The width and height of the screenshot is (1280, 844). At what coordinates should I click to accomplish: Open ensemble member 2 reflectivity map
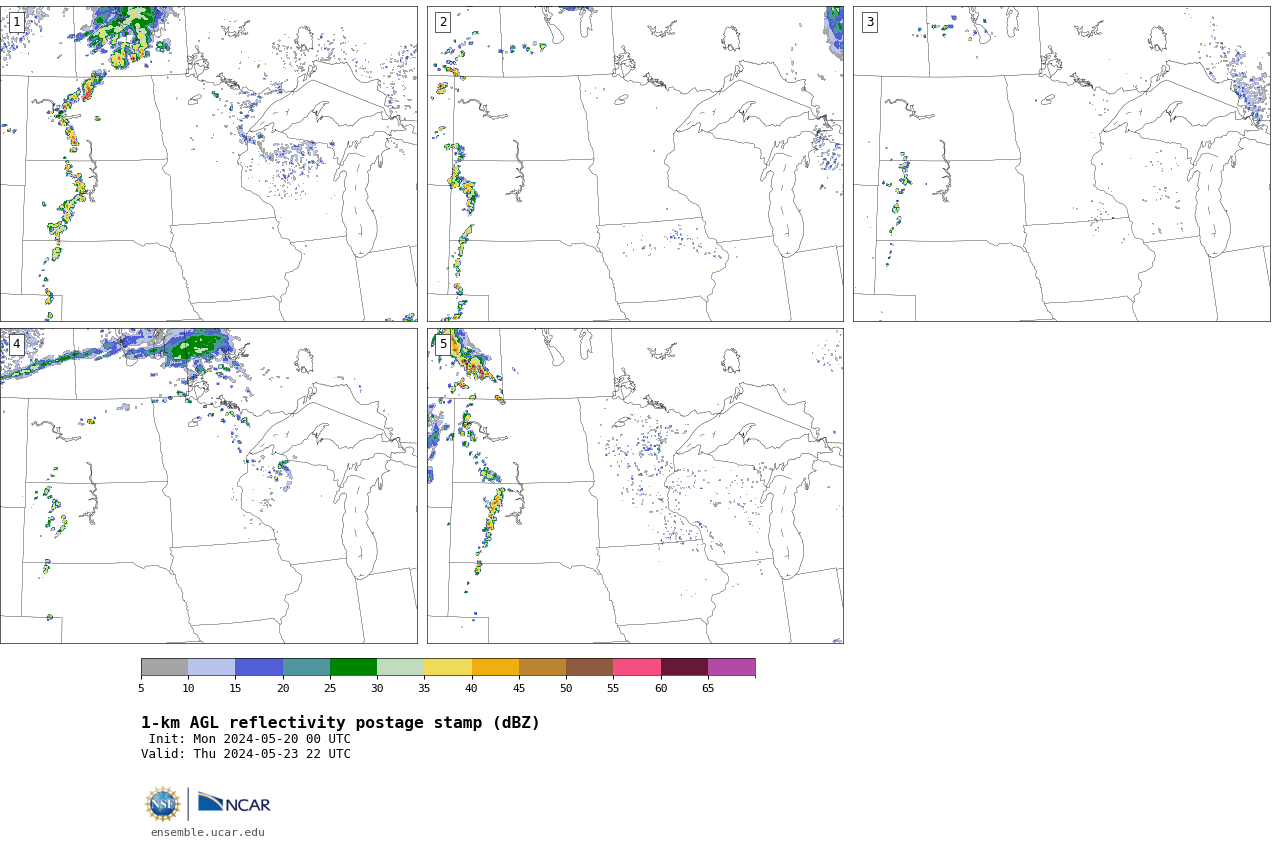pos(635,164)
